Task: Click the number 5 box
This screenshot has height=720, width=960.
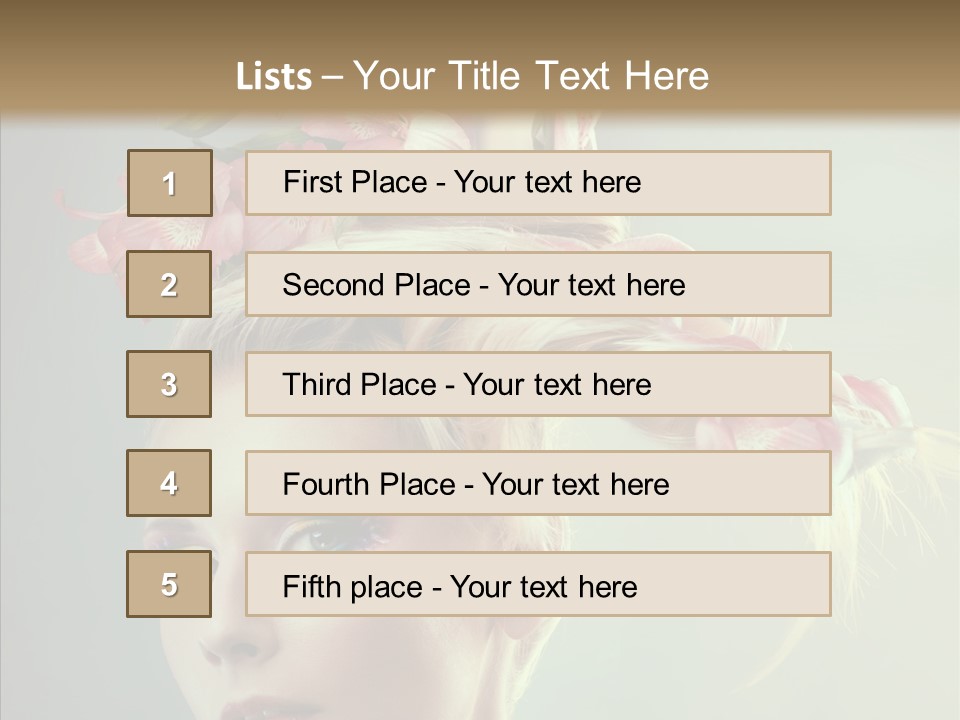Action: click(x=170, y=584)
